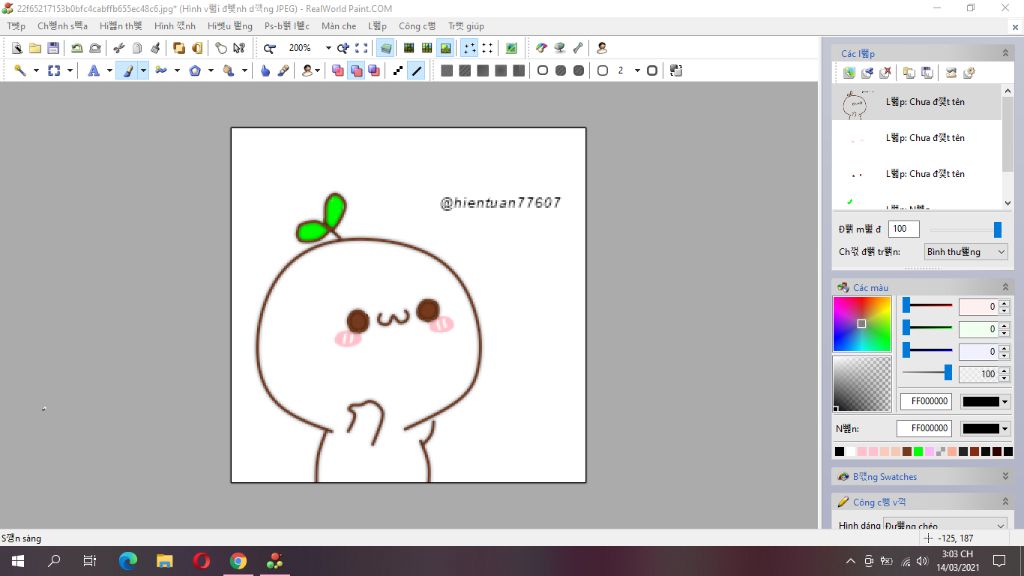Select the Magic wand tool
This screenshot has width=1024, height=576.
coord(20,71)
